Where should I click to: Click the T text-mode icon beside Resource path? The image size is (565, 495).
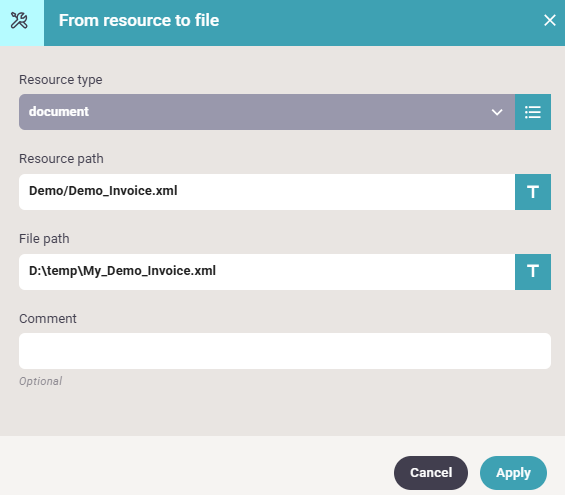533,192
